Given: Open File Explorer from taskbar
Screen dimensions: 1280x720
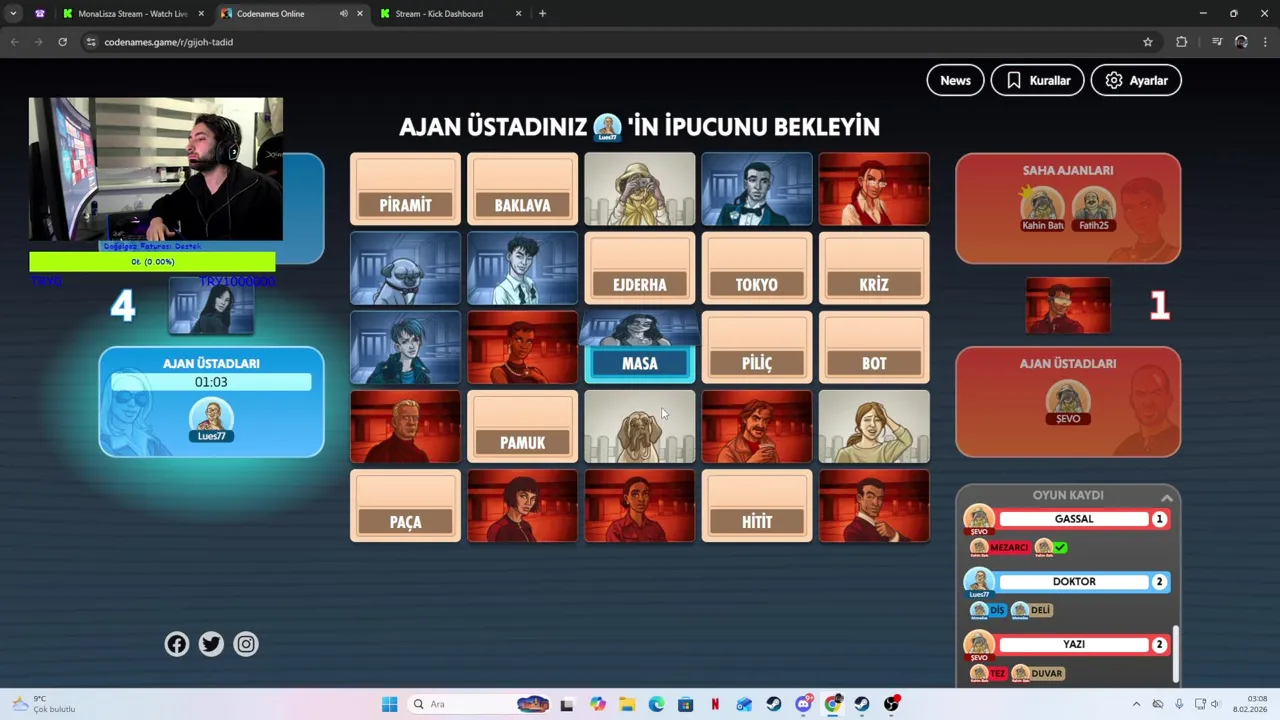Looking at the screenshot, I should coord(627,704).
